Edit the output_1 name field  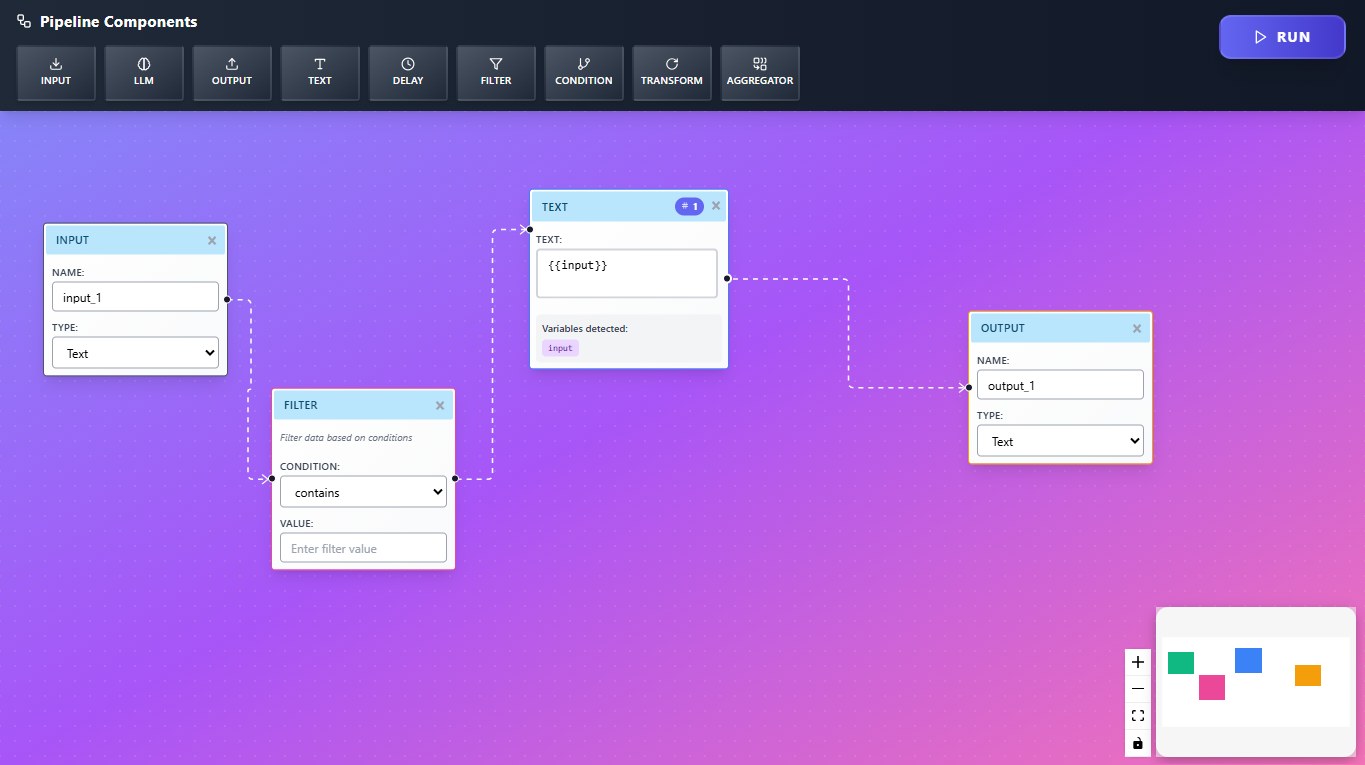pos(1060,385)
